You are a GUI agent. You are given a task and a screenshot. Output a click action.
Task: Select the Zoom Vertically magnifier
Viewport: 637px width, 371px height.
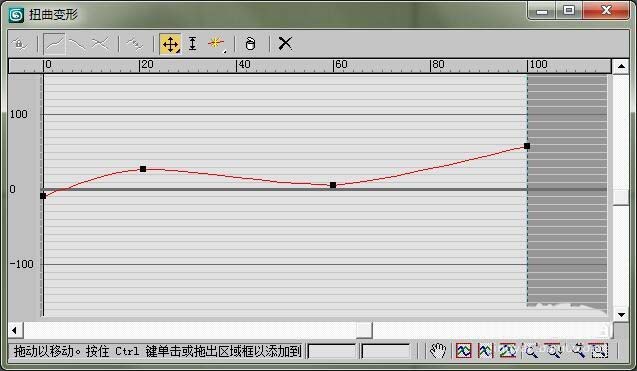pos(554,350)
